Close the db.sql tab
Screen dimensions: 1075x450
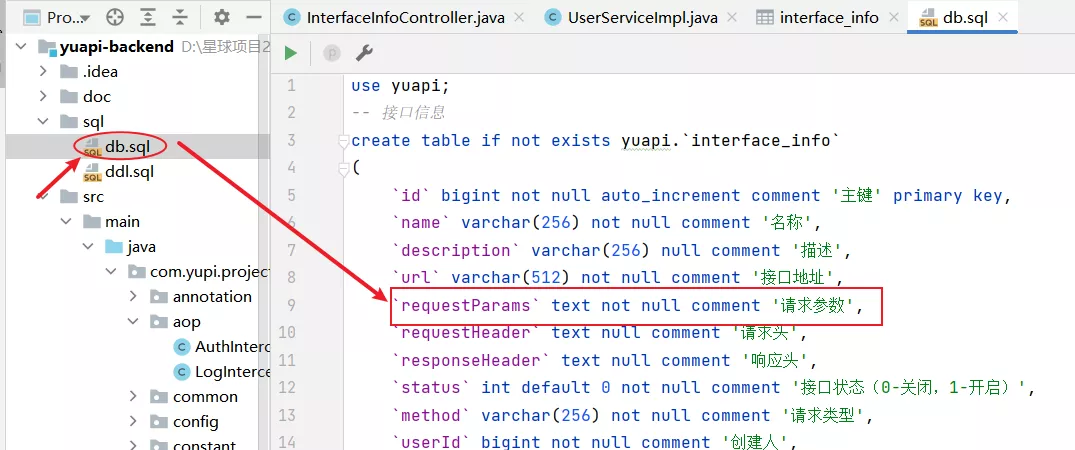pyautogui.click(x=1004, y=18)
